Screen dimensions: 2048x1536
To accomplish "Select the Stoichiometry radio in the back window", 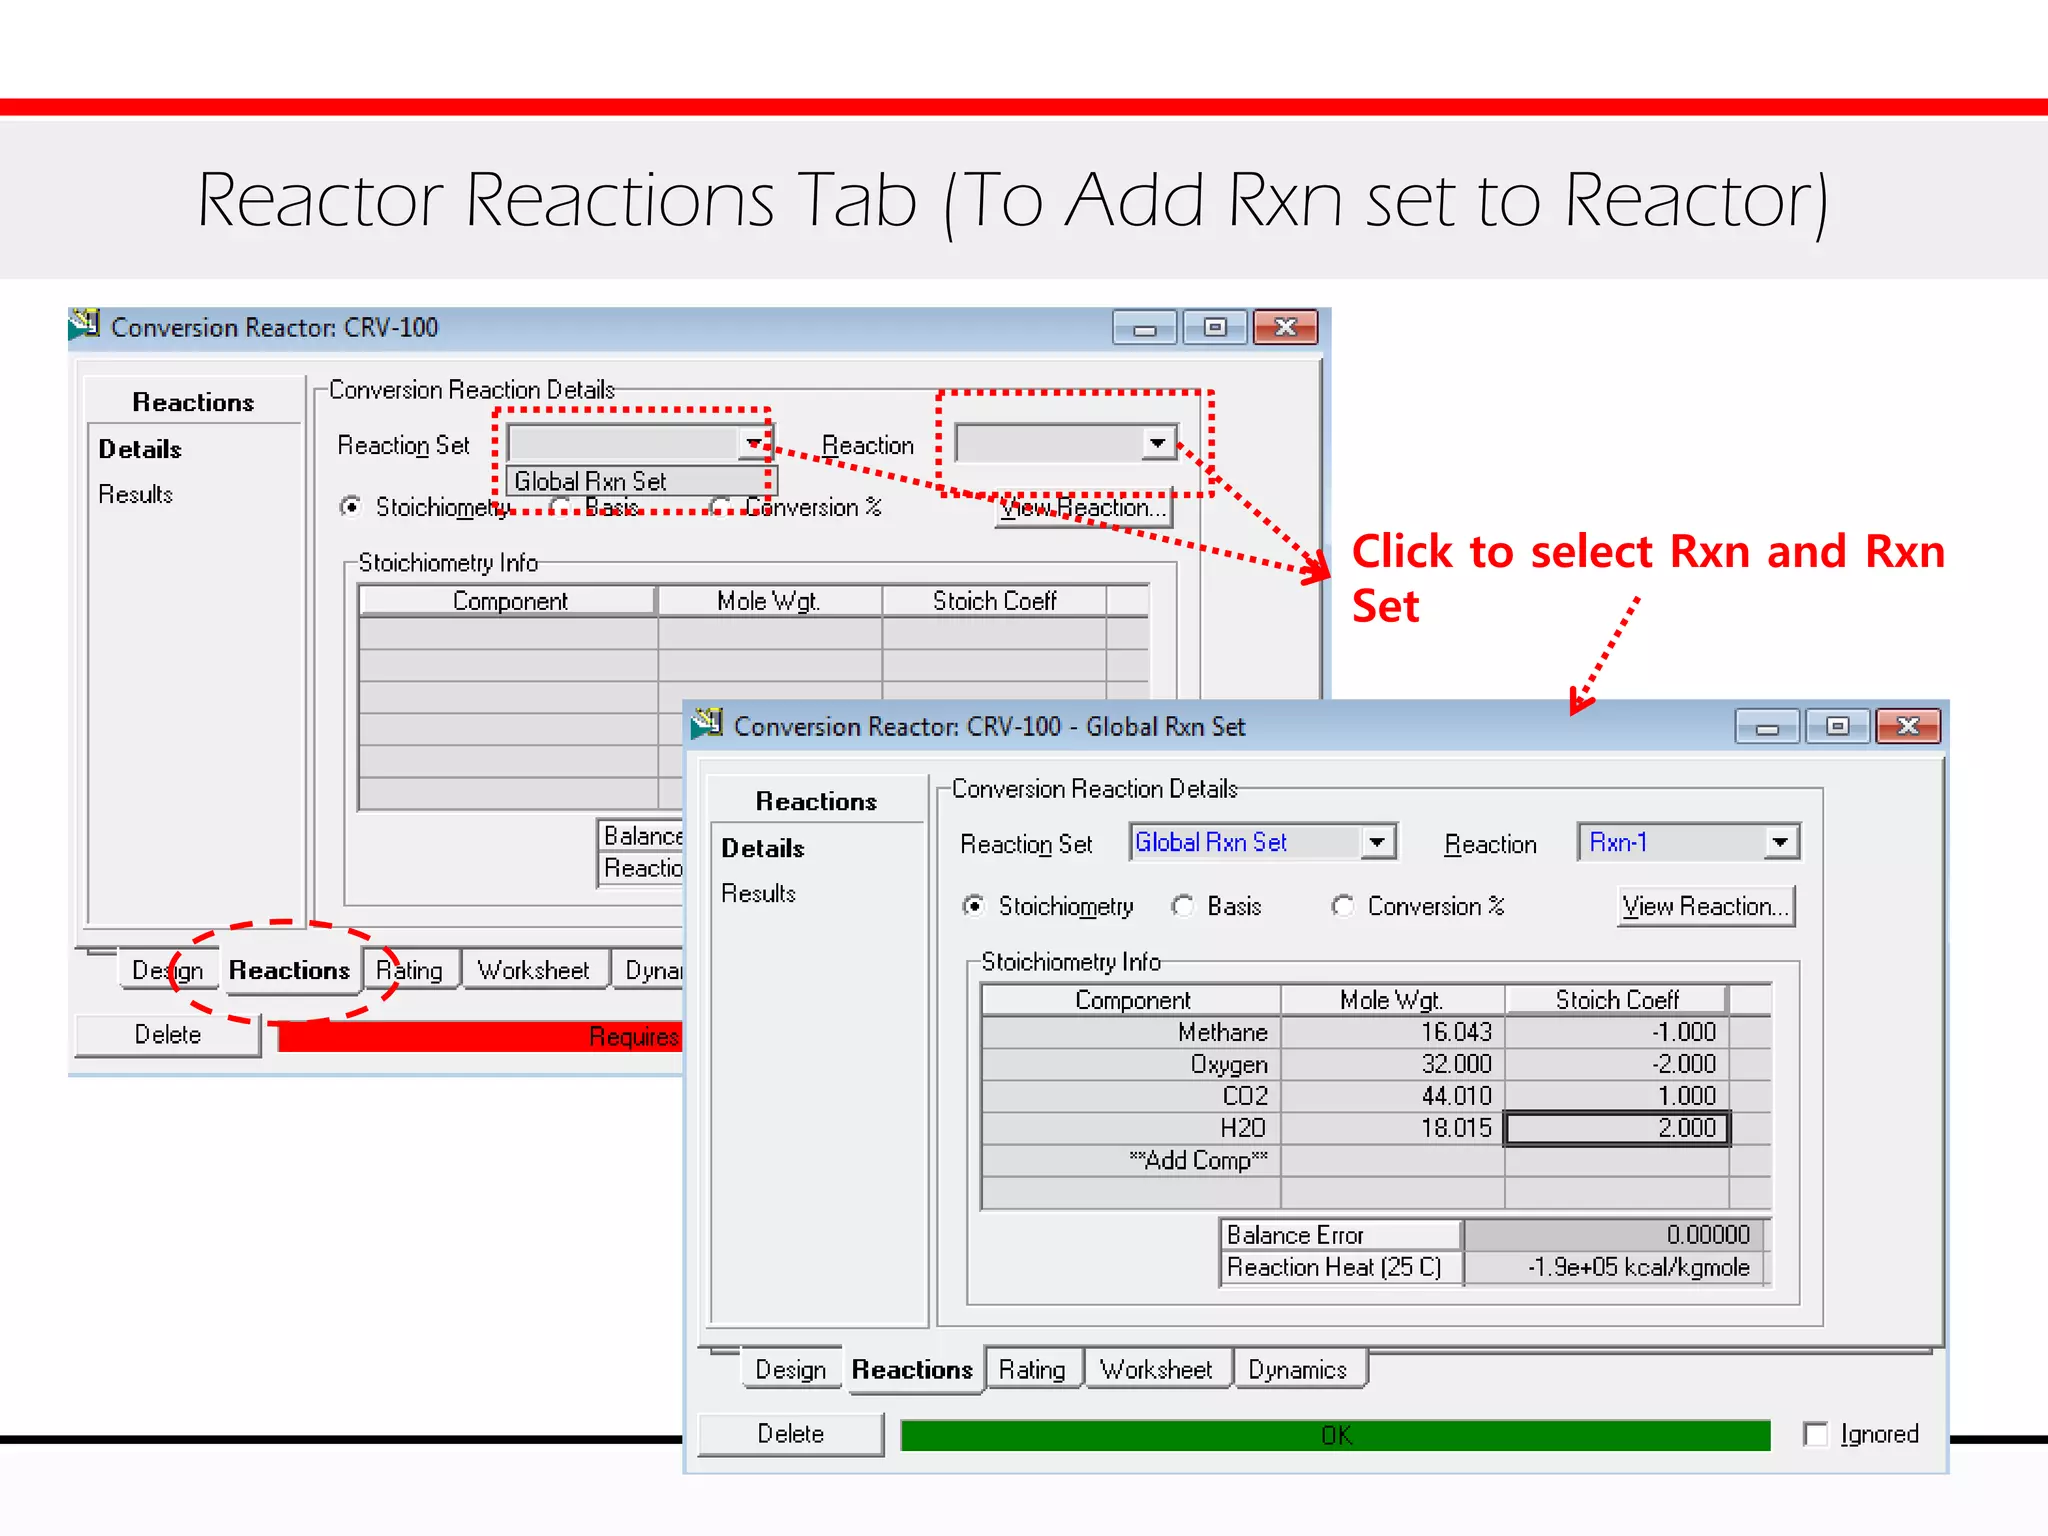I will [x=350, y=507].
